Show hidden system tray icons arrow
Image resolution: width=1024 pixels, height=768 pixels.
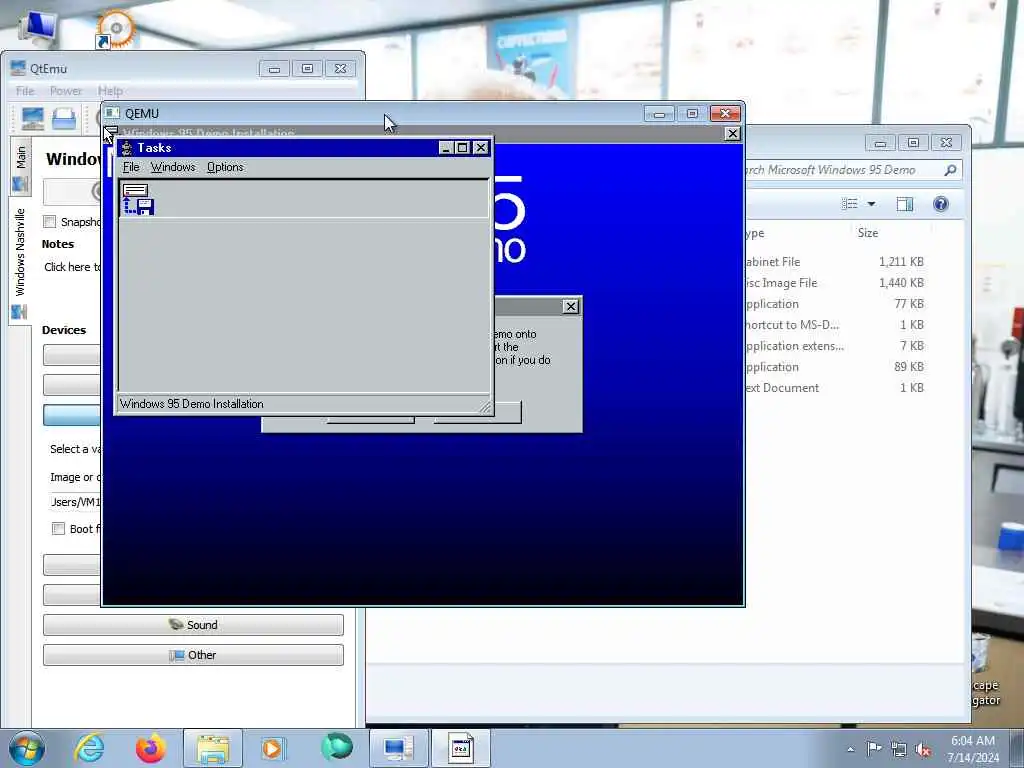click(x=850, y=750)
